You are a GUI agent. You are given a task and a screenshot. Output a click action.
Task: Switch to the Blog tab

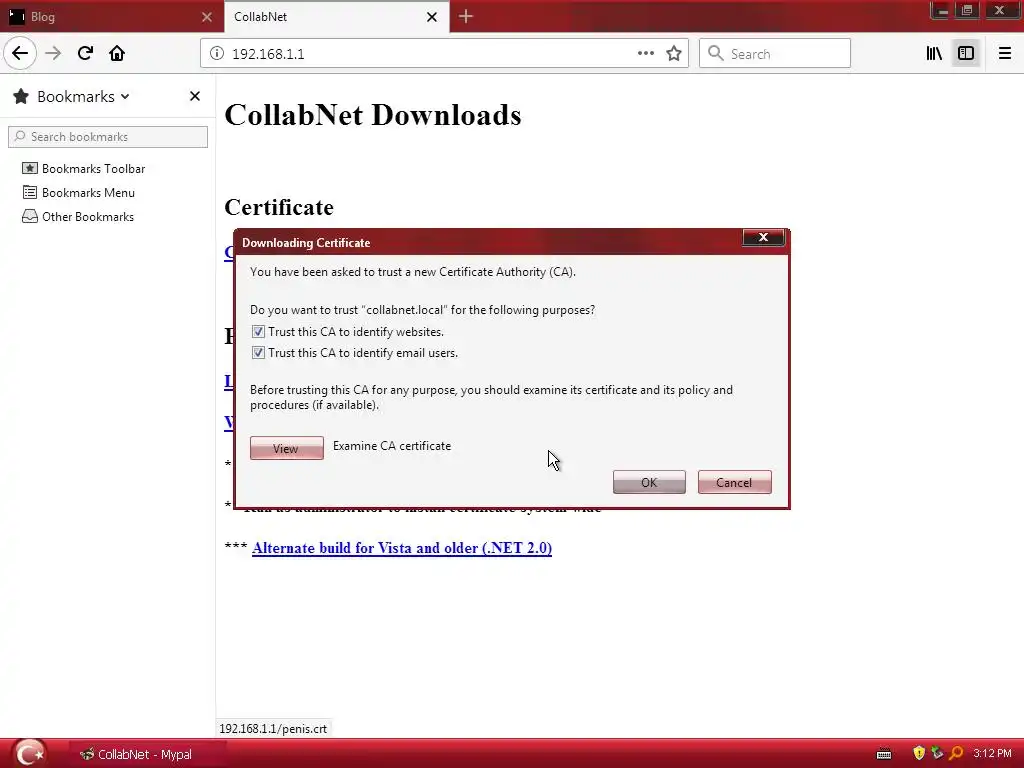coord(112,17)
